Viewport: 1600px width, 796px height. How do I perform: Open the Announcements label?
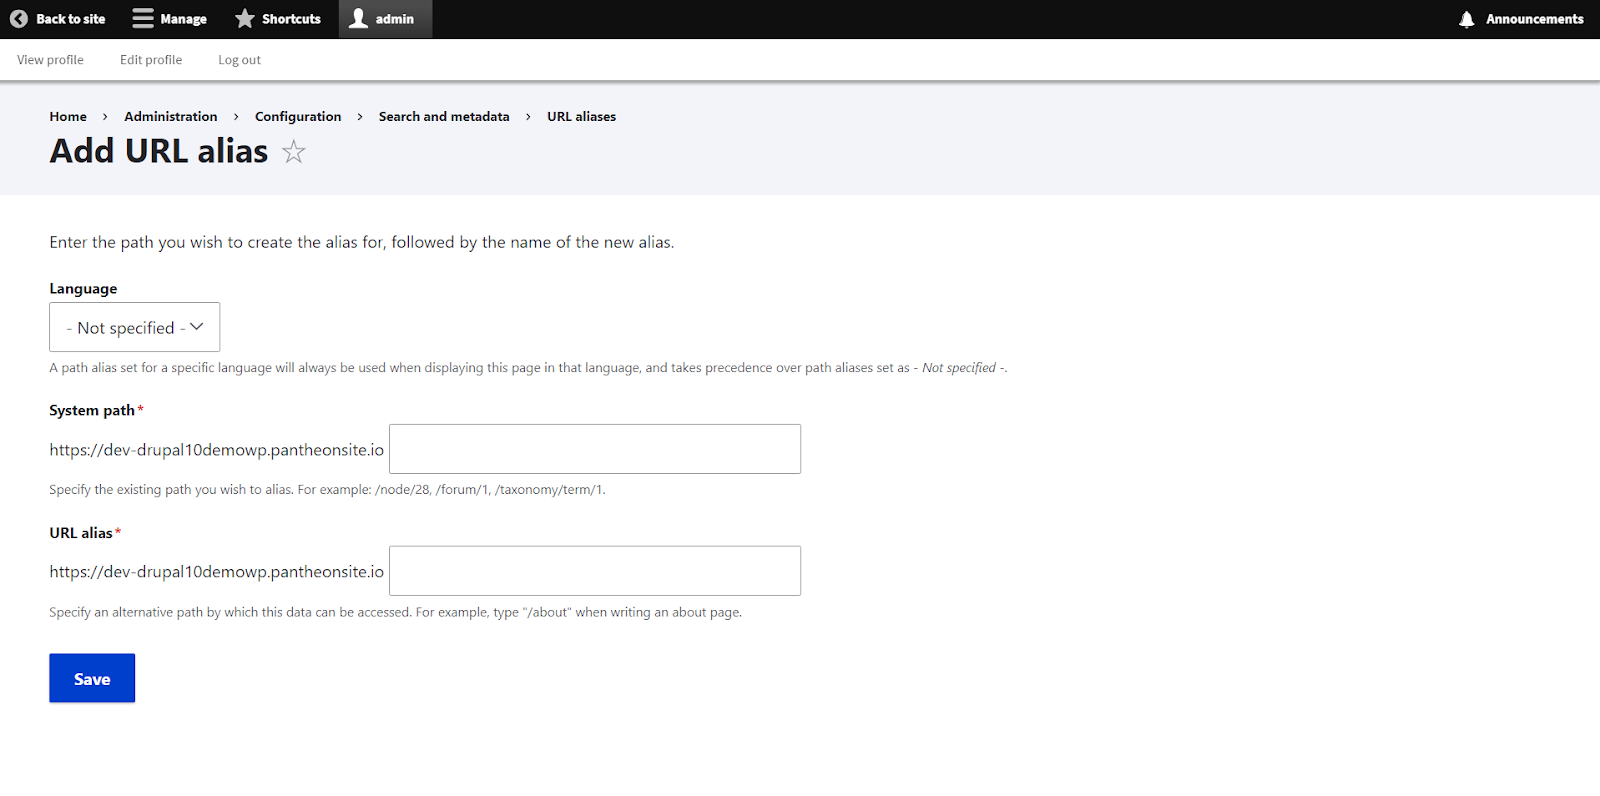(x=1535, y=19)
